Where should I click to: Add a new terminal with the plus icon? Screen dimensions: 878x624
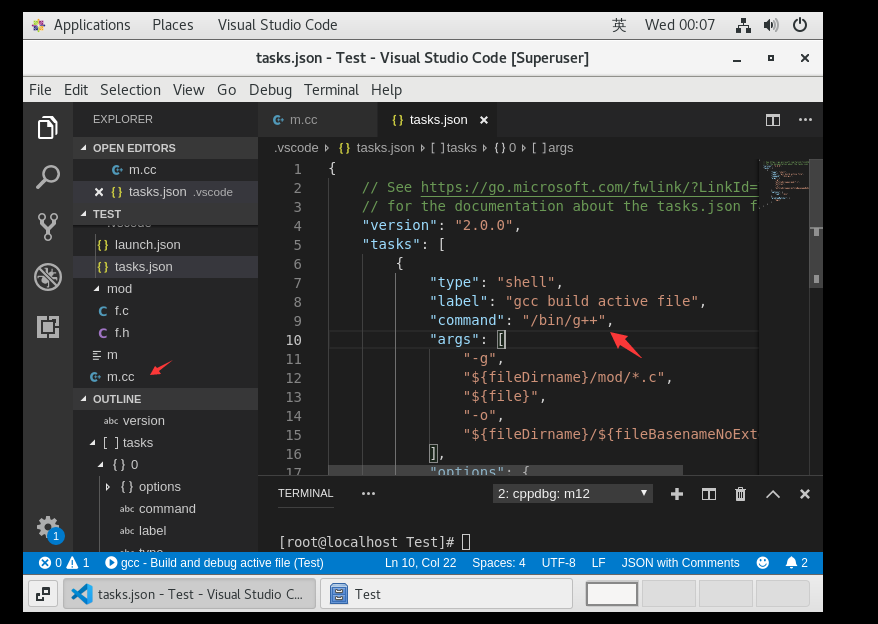tap(677, 493)
